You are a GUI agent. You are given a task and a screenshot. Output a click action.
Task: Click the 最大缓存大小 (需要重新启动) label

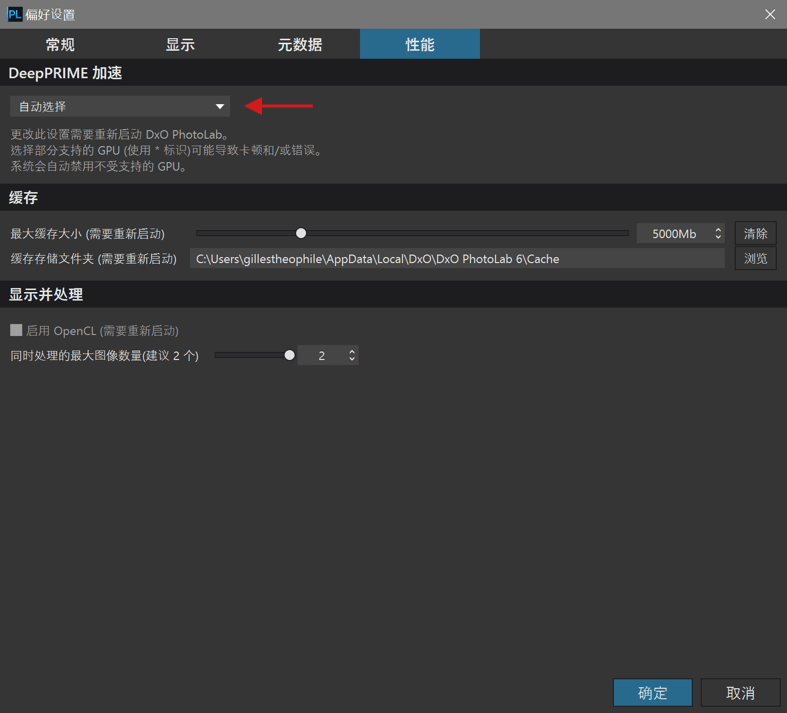pos(87,234)
